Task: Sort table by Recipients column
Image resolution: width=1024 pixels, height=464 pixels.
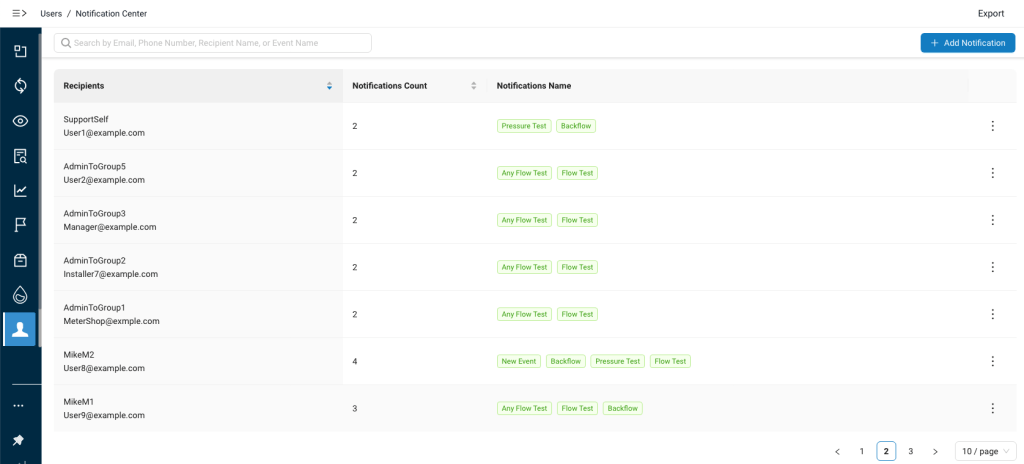Action: (329, 86)
